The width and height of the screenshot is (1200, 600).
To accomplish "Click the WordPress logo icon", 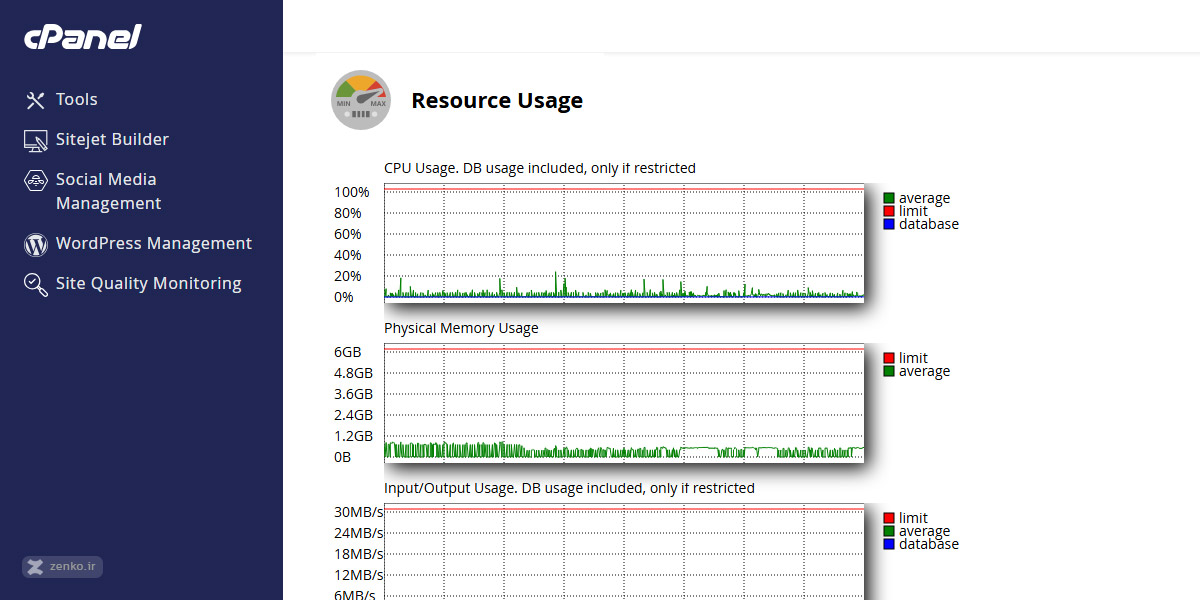I will click(x=36, y=244).
